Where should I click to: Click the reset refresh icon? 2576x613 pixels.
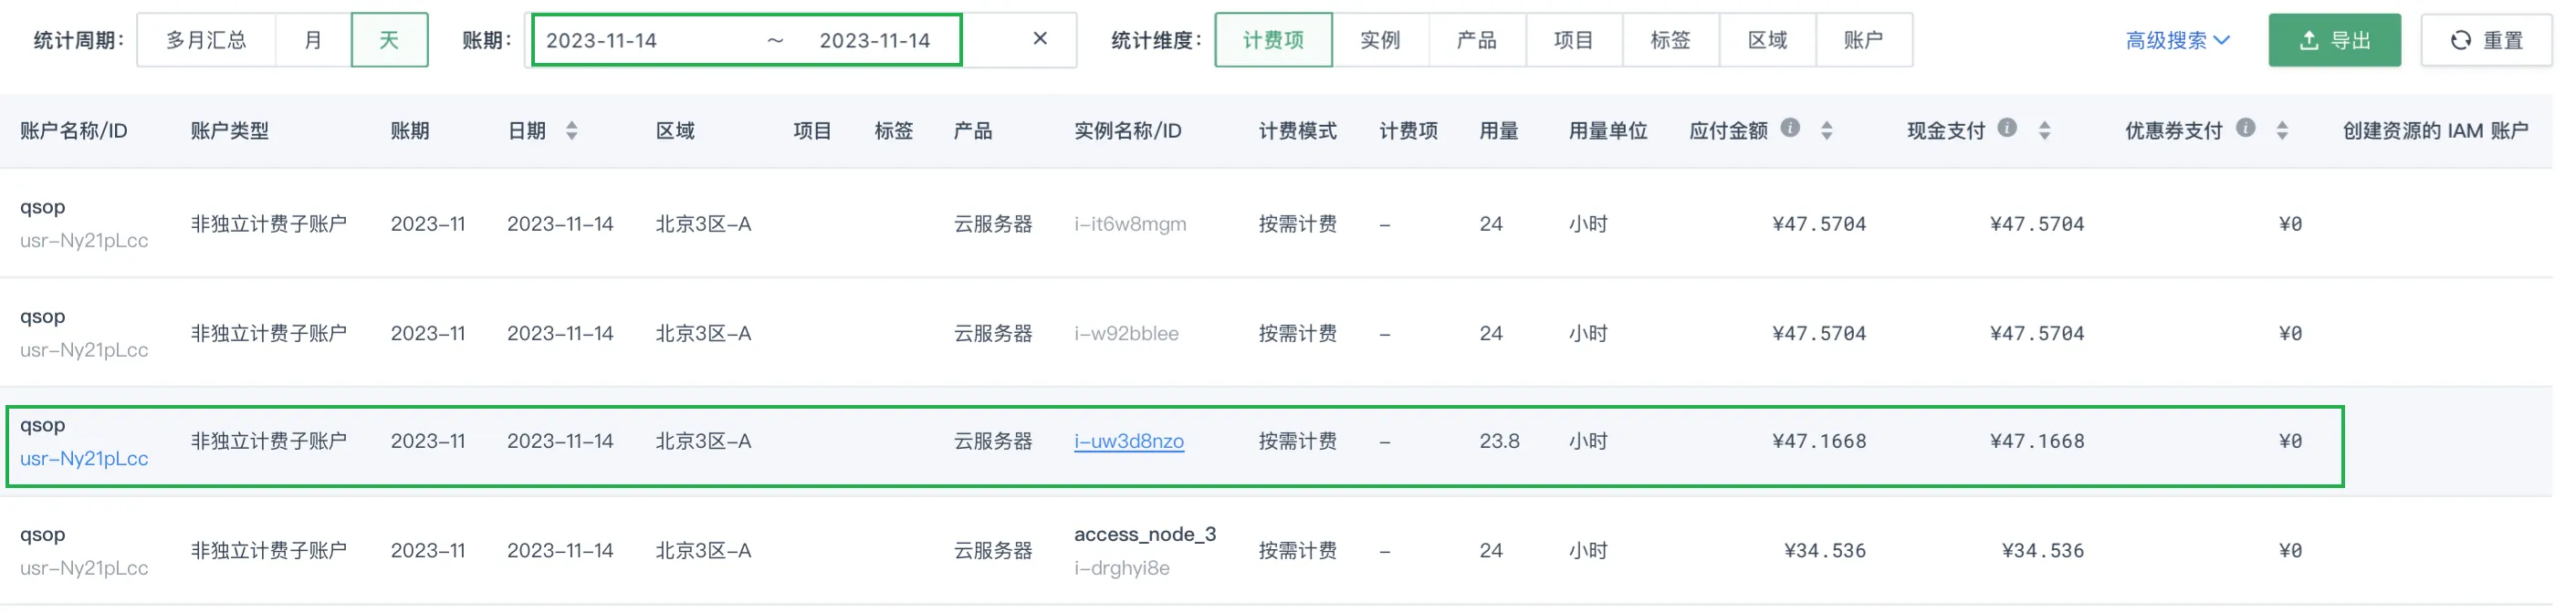tap(2461, 41)
